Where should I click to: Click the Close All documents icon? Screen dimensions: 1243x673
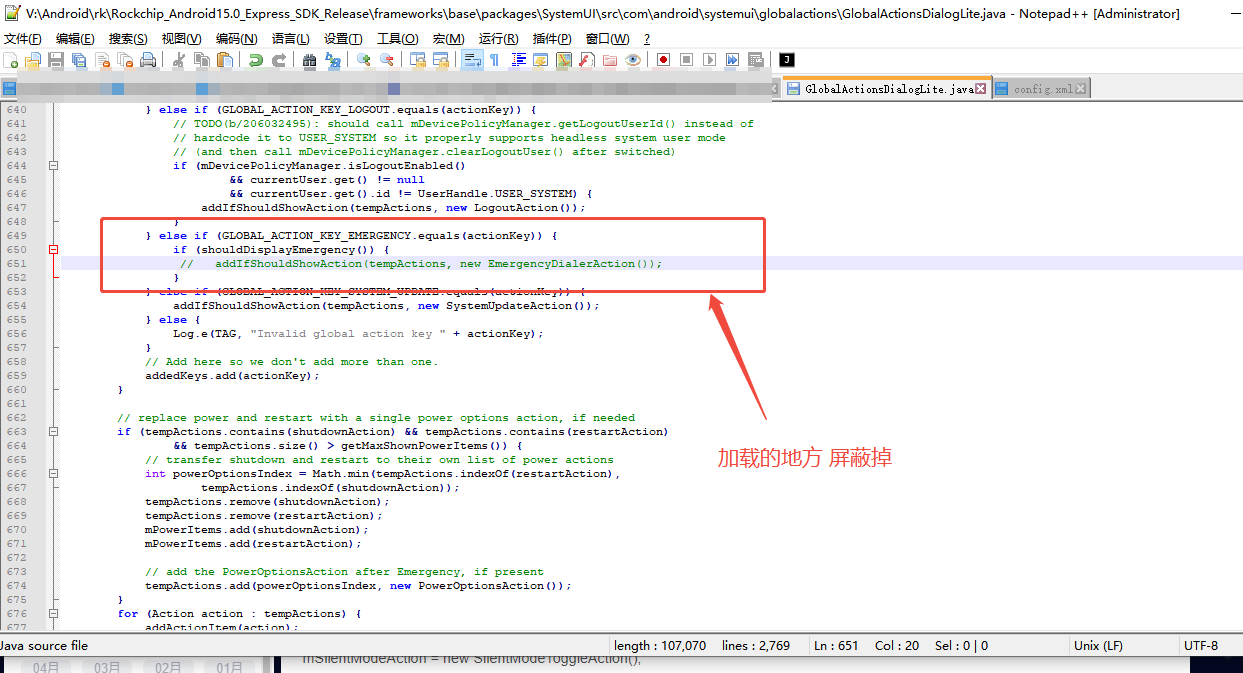pyautogui.click(x=125, y=60)
